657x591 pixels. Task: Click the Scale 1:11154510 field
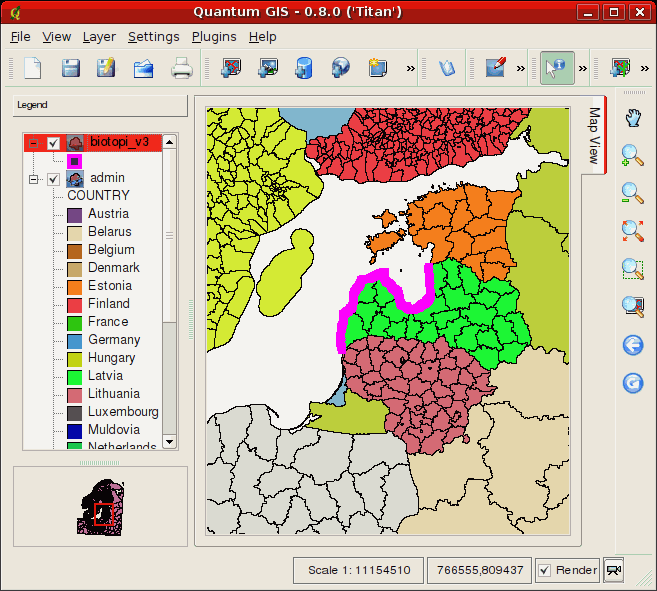point(359,570)
